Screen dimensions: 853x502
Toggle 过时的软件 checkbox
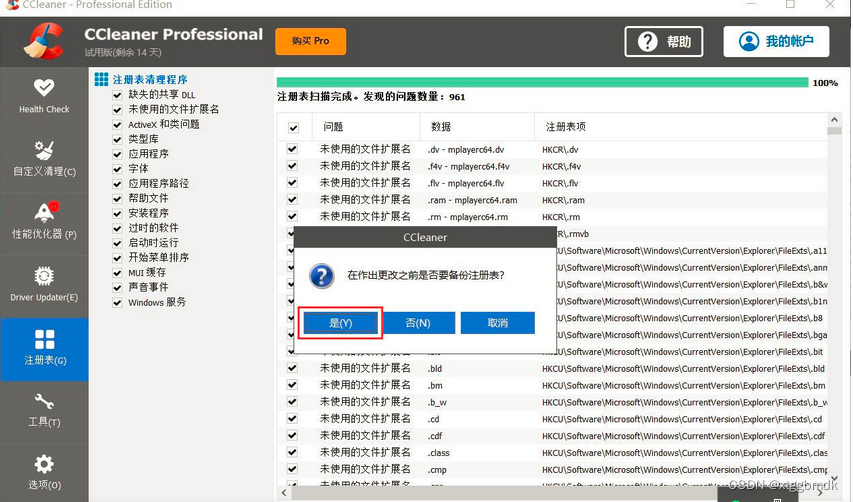click(117, 228)
